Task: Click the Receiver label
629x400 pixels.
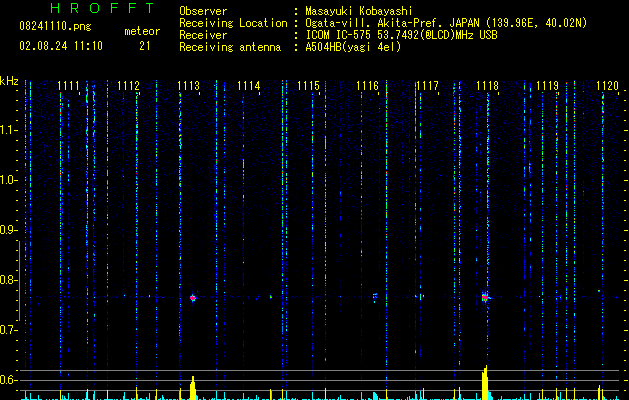Action: pos(203,35)
